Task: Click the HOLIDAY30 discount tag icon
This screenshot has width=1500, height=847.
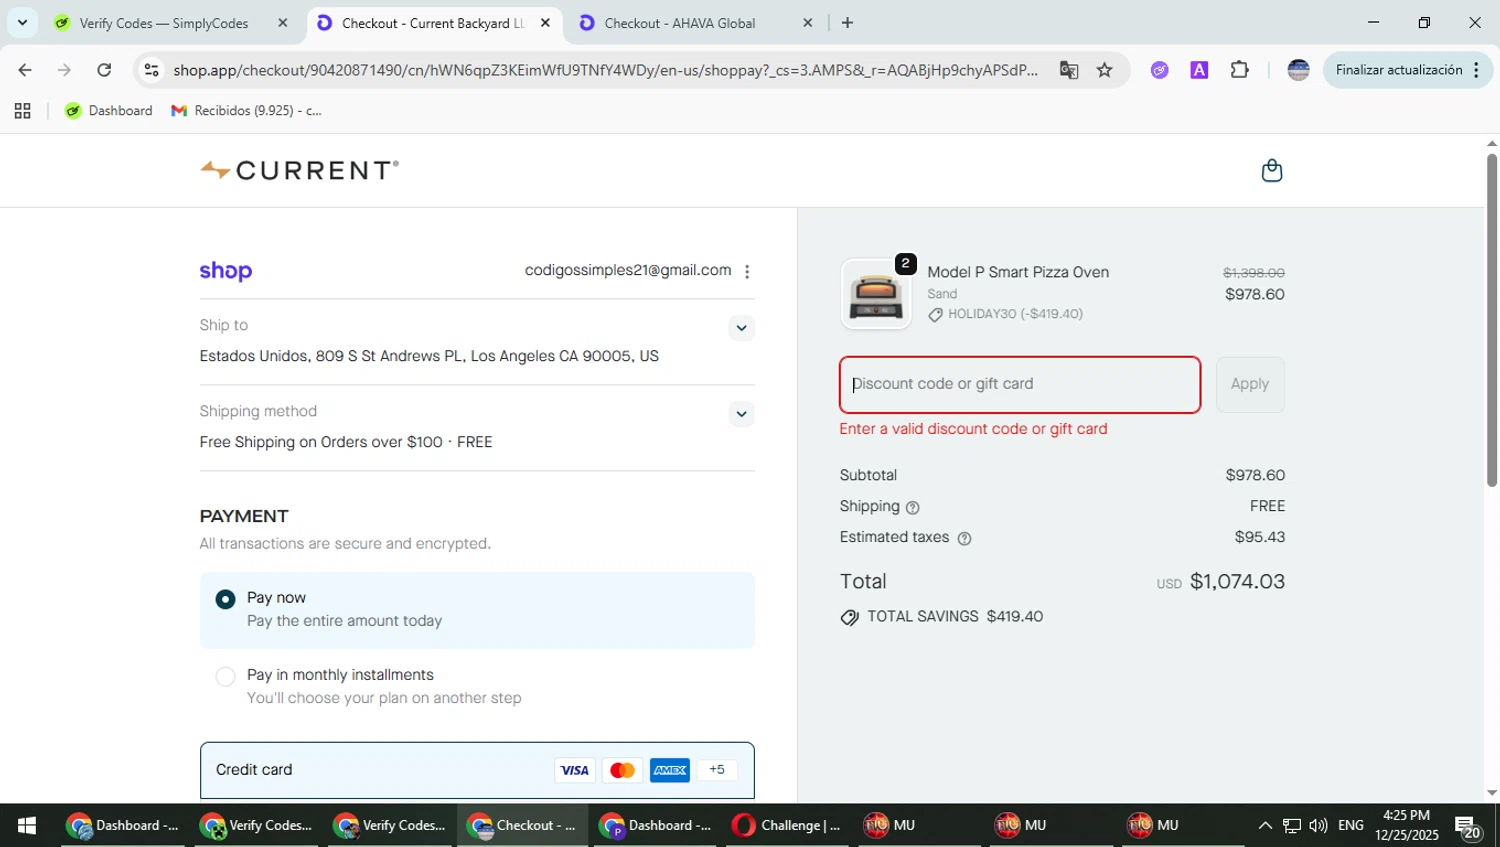Action: [935, 315]
